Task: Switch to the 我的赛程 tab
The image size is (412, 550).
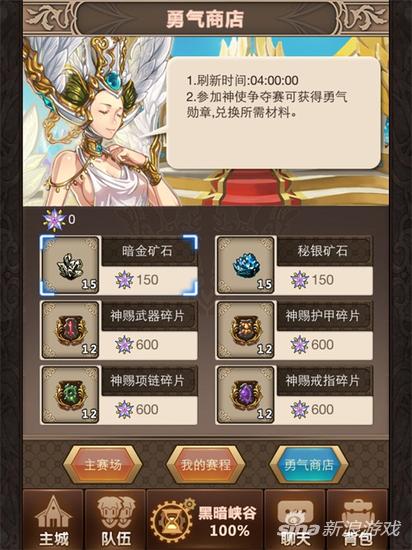Action: point(205,465)
